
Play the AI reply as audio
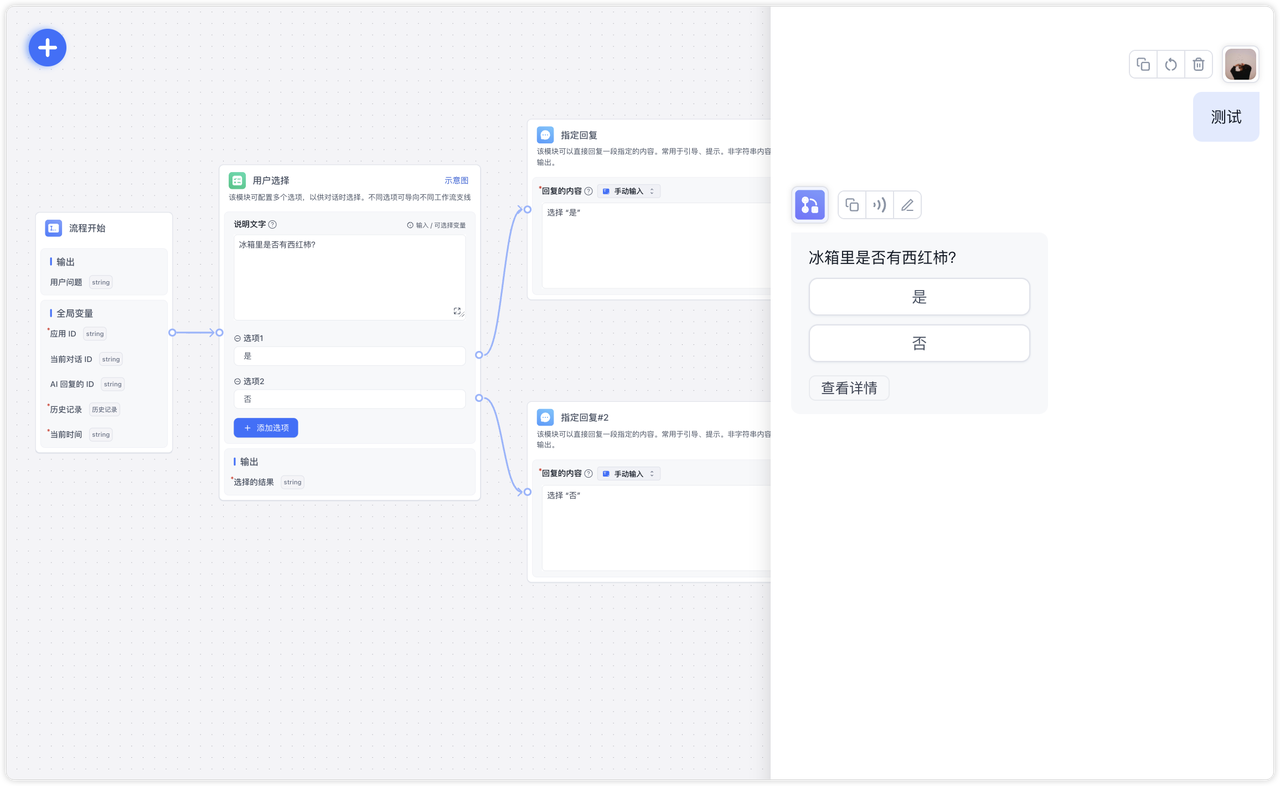click(x=879, y=205)
